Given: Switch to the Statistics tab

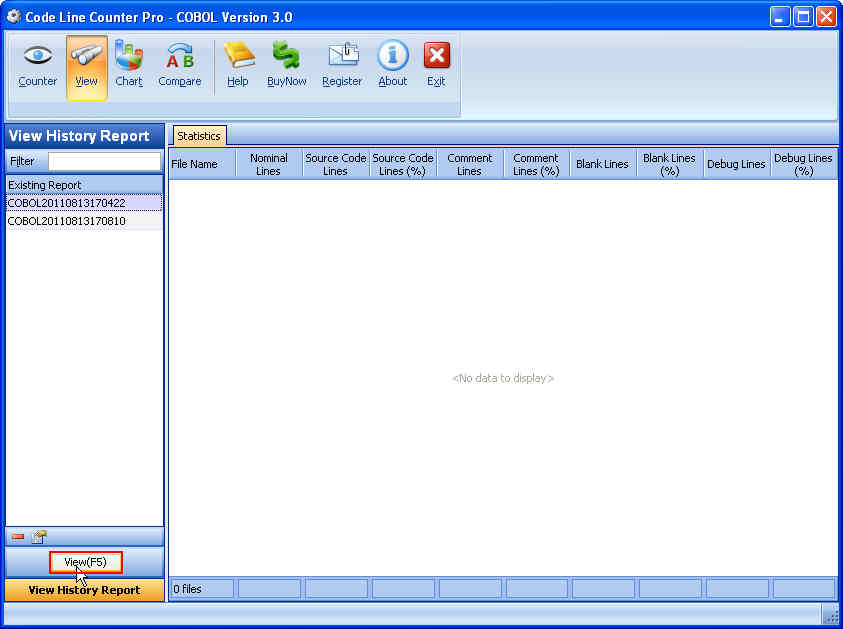Looking at the screenshot, I should tap(198, 135).
